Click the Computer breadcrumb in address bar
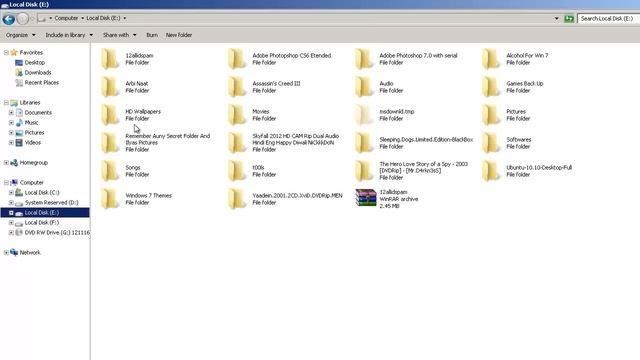The image size is (640, 360). [66, 18]
